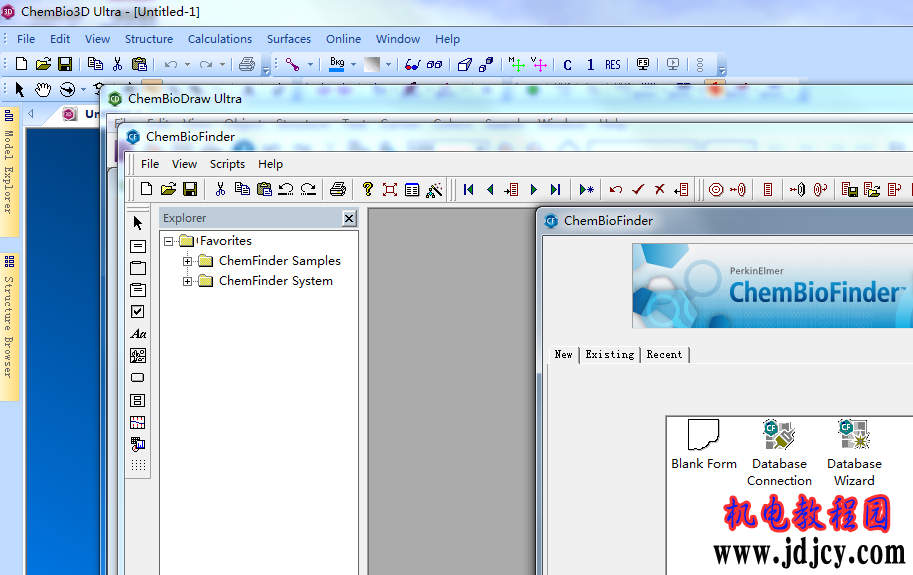913x575 pixels.
Task: Select the Rotate tool in ChemBio3D
Action: tap(68, 90)
